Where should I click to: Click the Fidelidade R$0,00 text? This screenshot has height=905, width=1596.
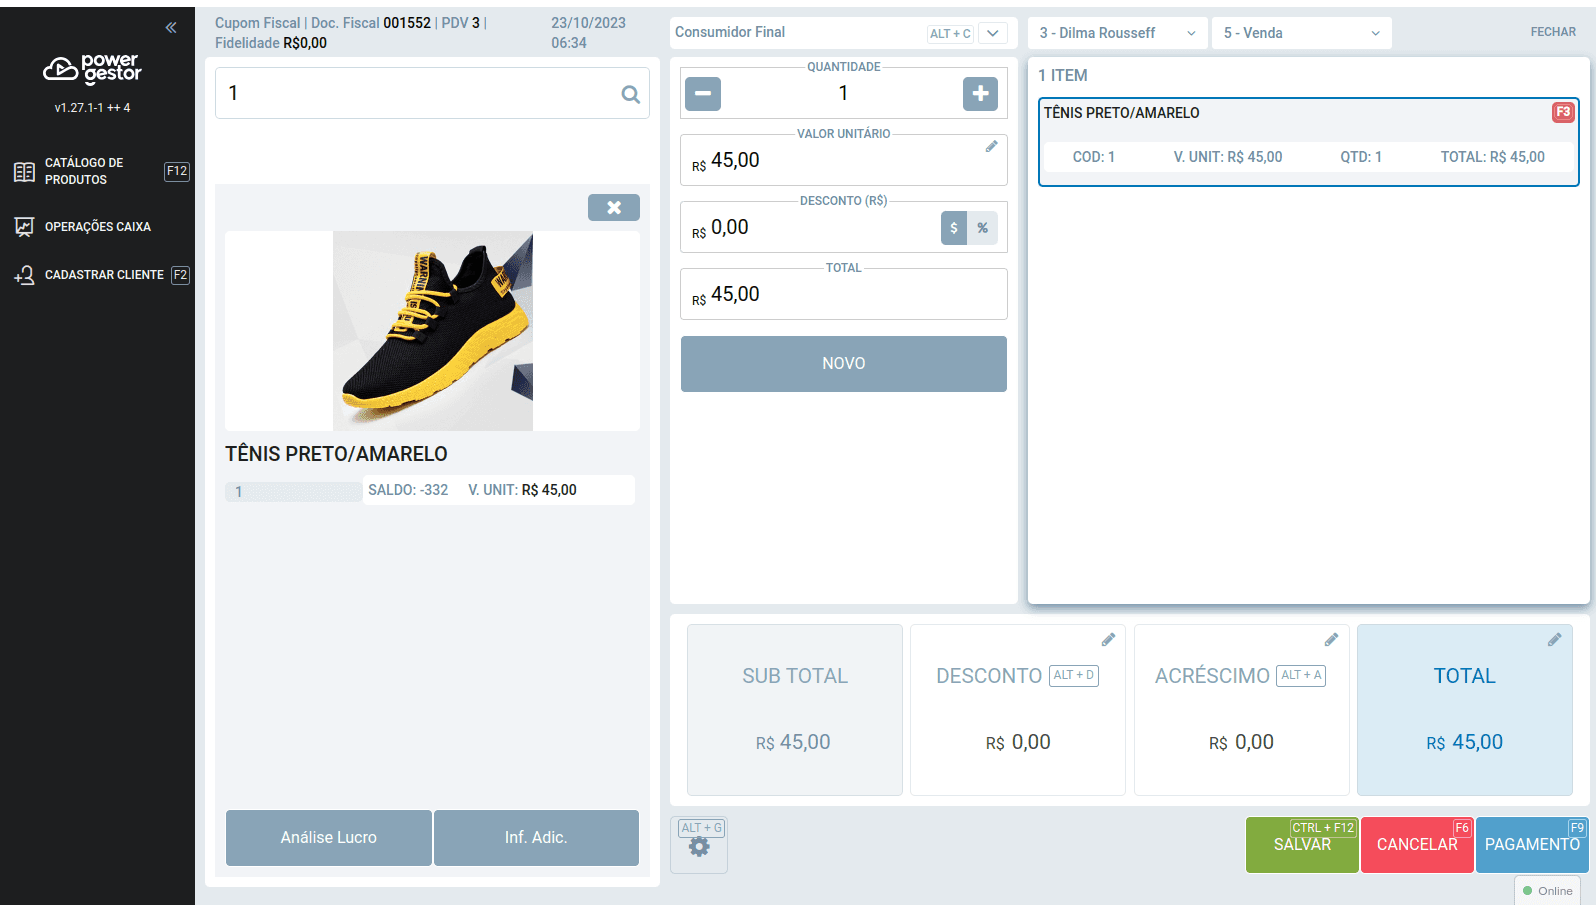pos(271,43)
